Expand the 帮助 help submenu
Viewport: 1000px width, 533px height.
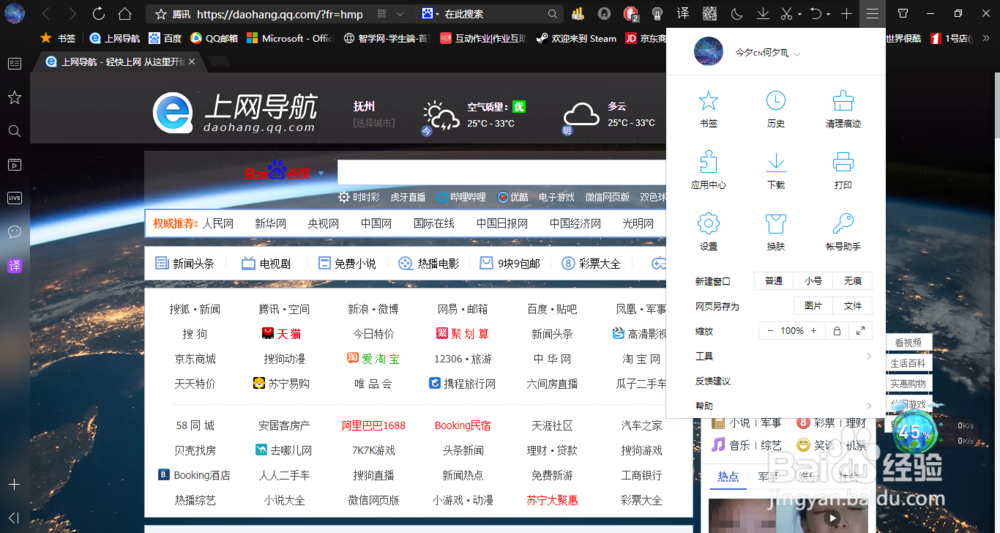pos(783,406)
